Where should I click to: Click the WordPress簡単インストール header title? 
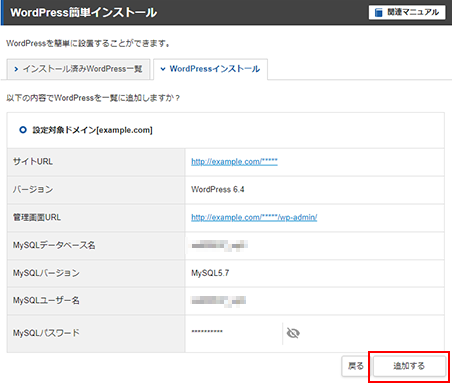point(83,13)
